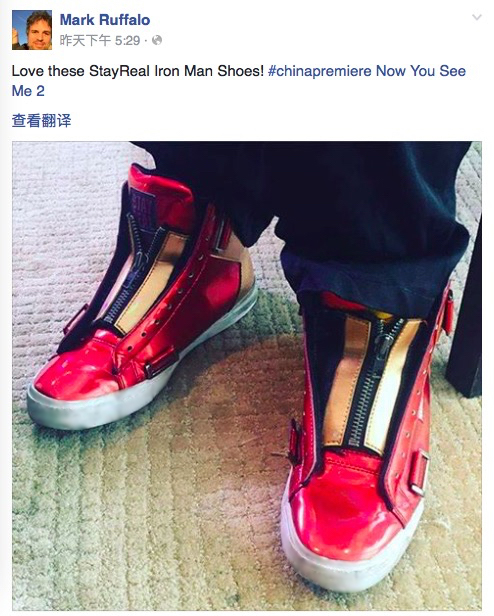Open the post options chevron menu
The image size is (494, 616).
476,17
